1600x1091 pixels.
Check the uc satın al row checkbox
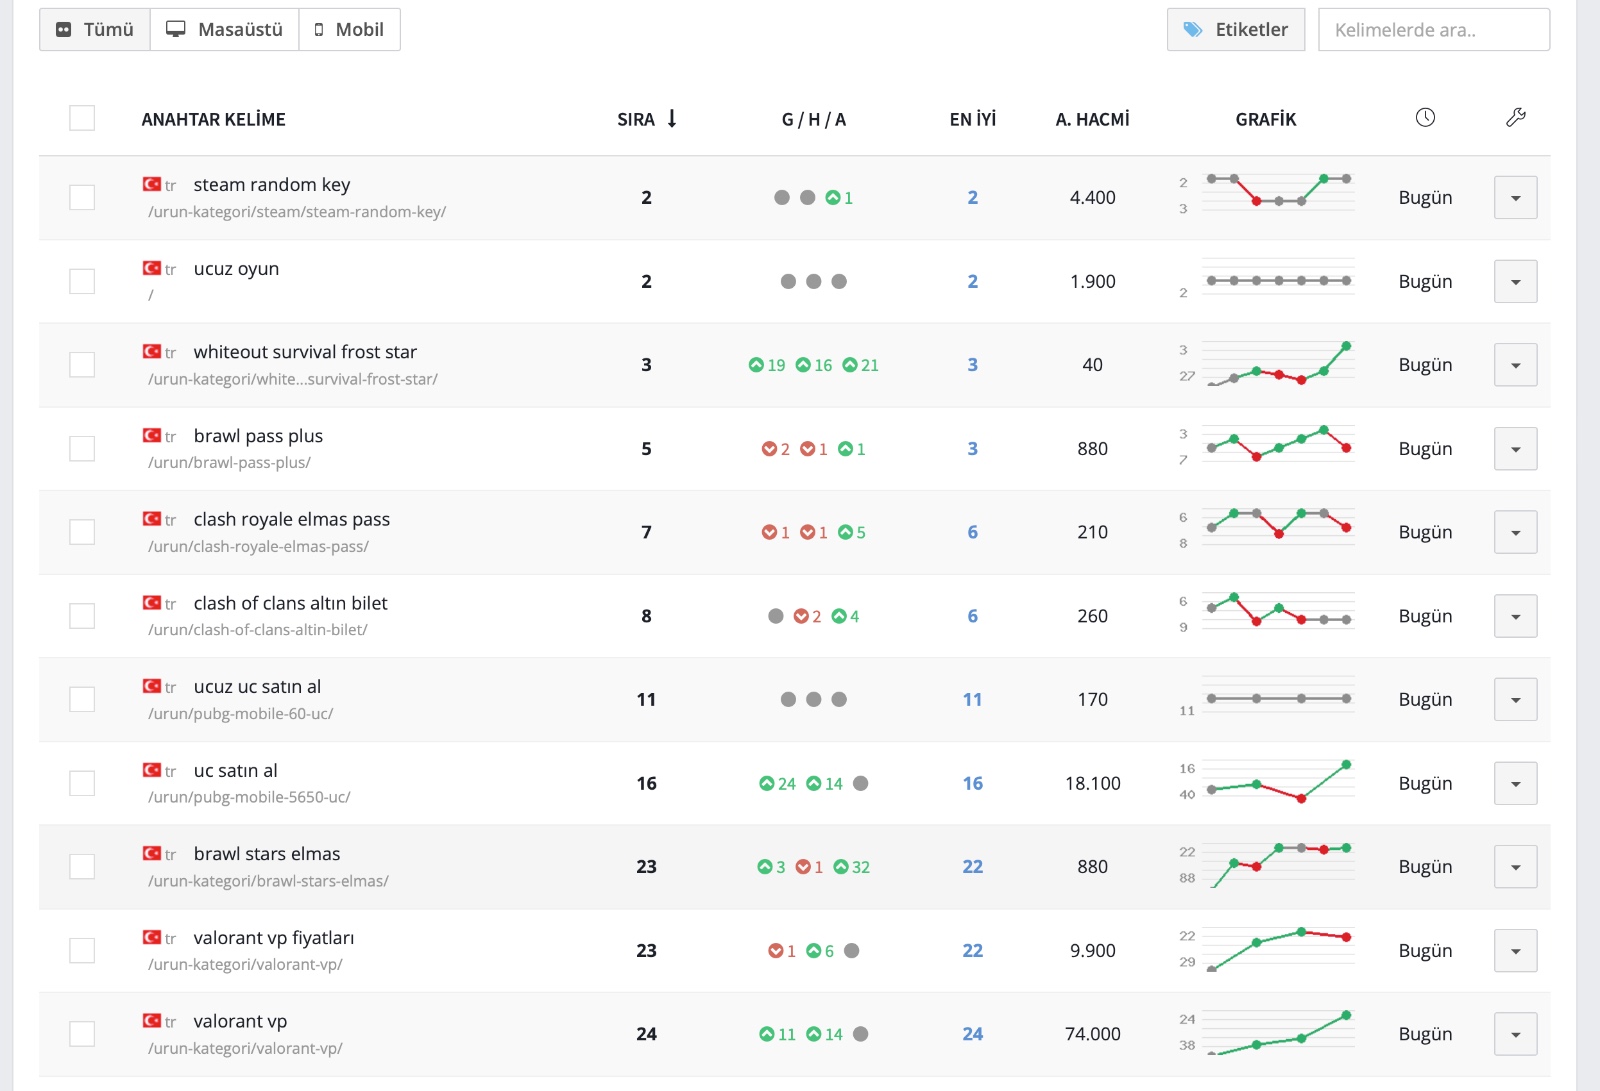[x=82, y=782]
